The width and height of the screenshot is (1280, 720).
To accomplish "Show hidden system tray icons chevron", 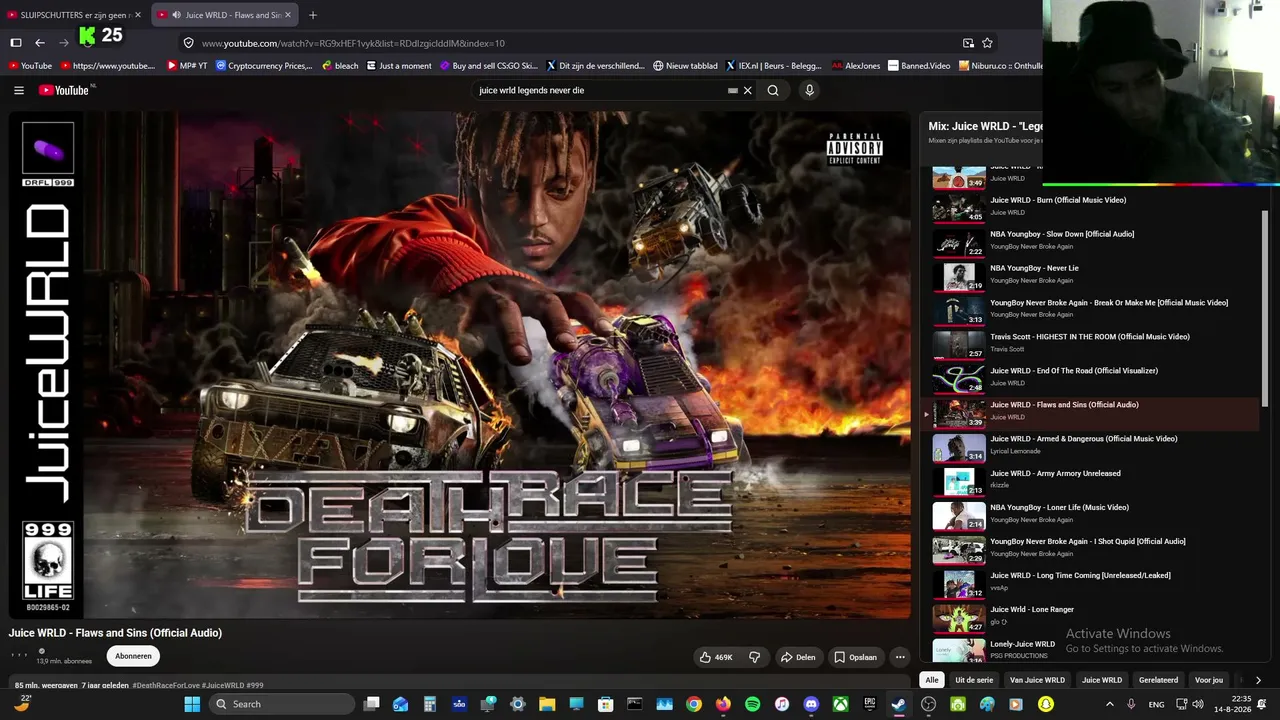I will pyautogui.click(x=1109, y=704).
